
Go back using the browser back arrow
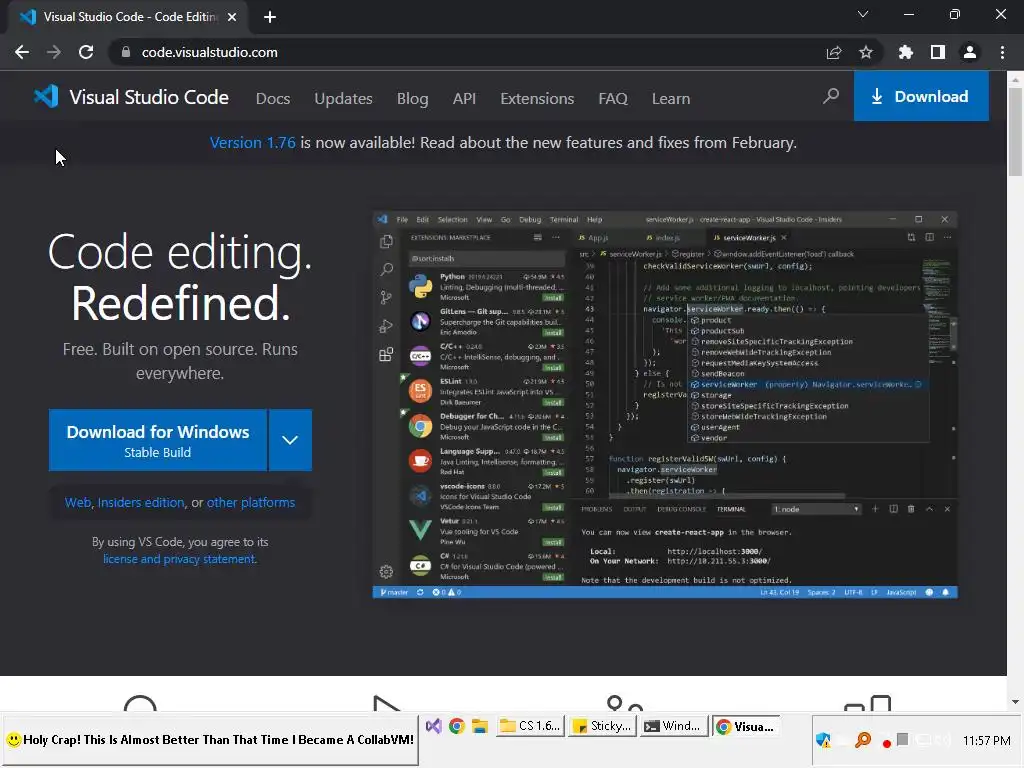click(22, 52)
